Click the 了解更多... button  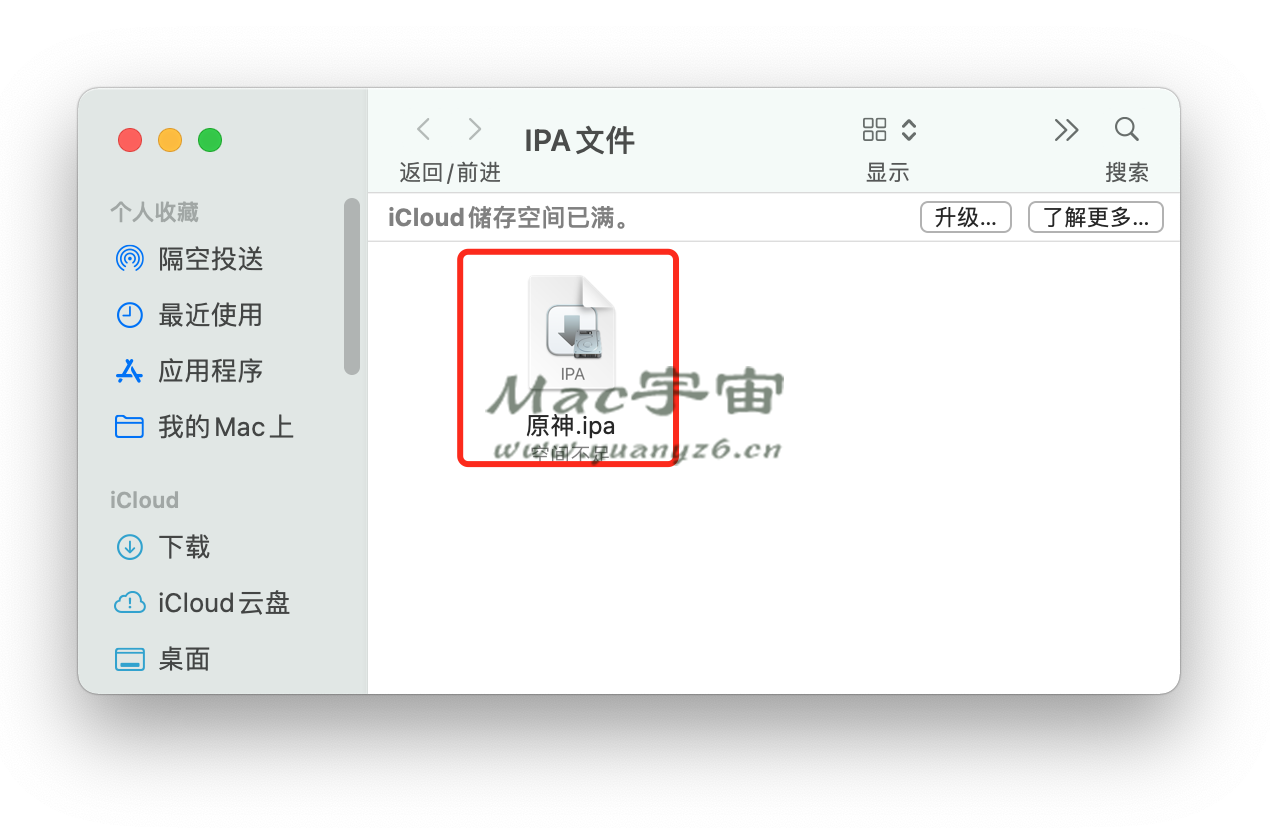pos(1095,217)
